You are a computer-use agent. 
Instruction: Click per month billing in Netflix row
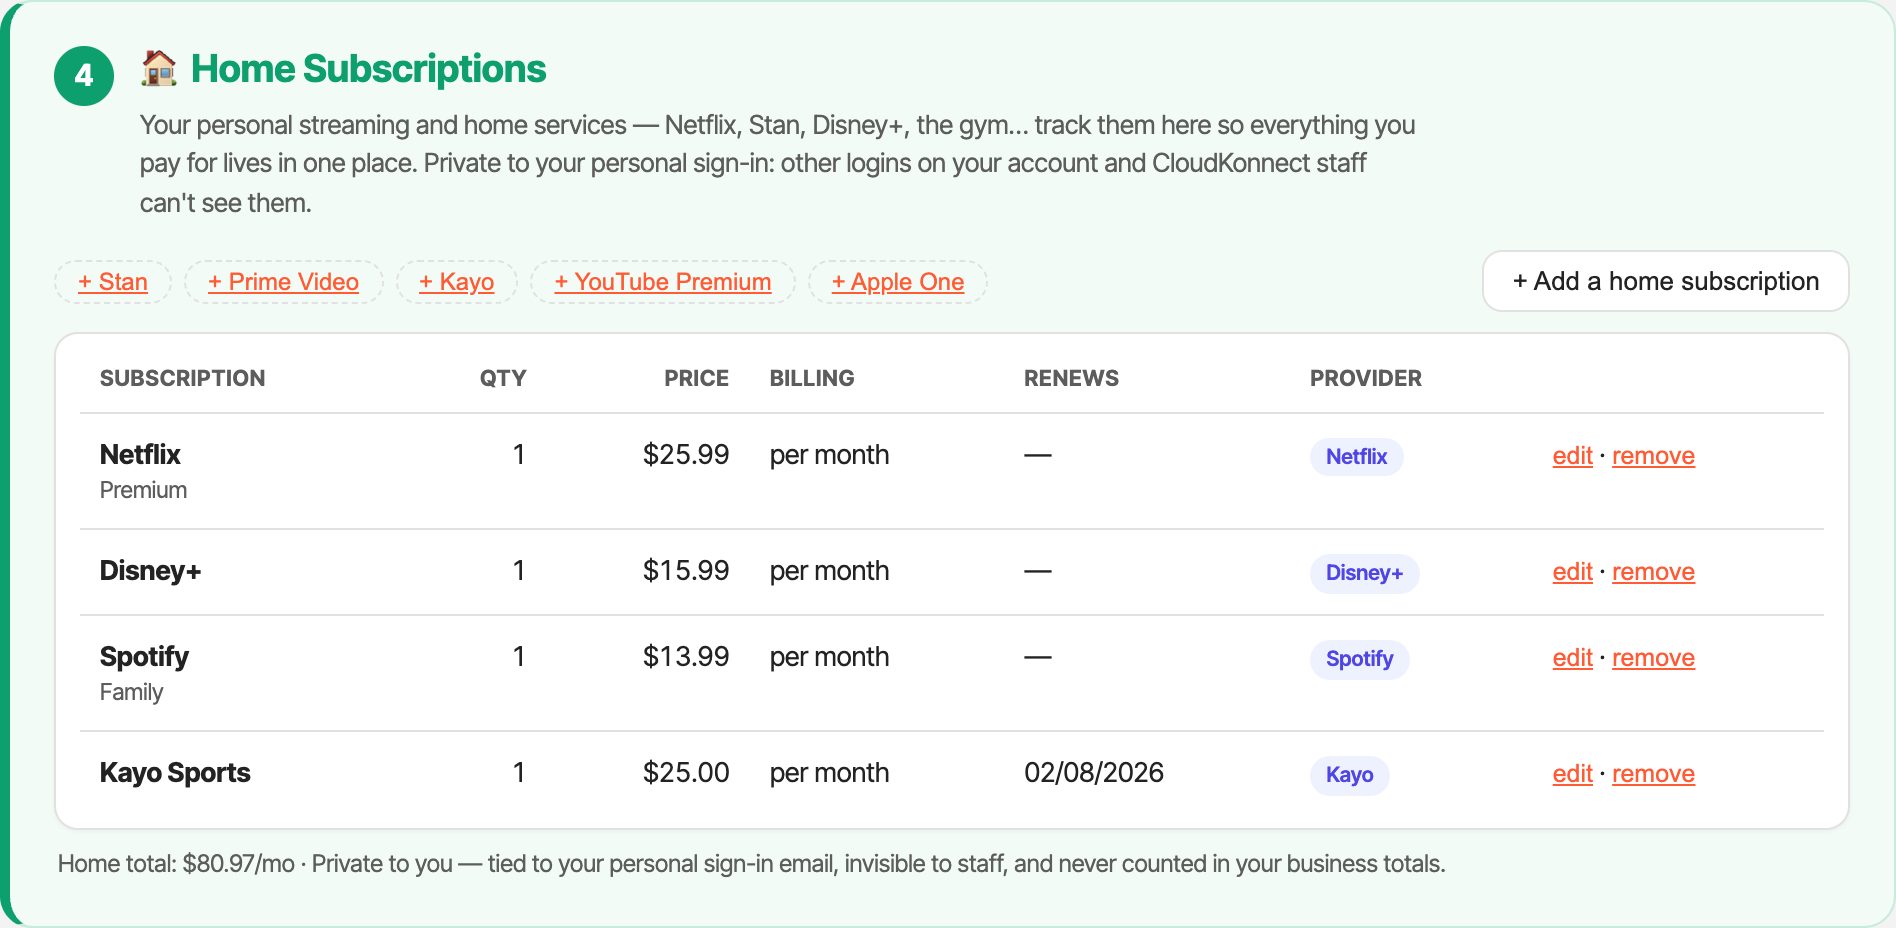[829, 455]
